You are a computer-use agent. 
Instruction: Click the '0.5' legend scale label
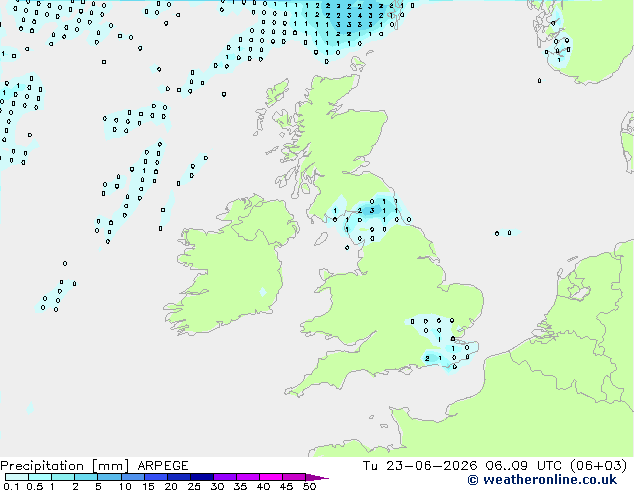(x=34, y=486)
